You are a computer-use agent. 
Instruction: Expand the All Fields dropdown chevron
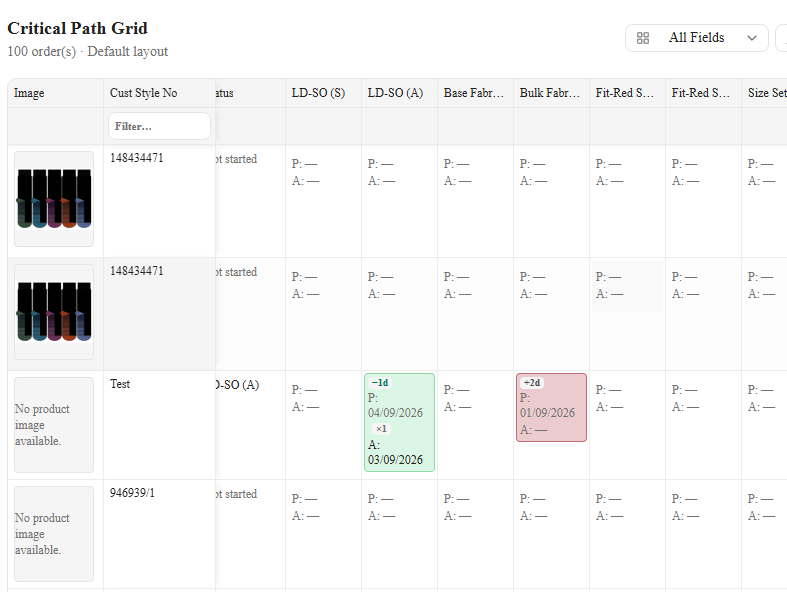pyautogui.click(x=751, y=38)
